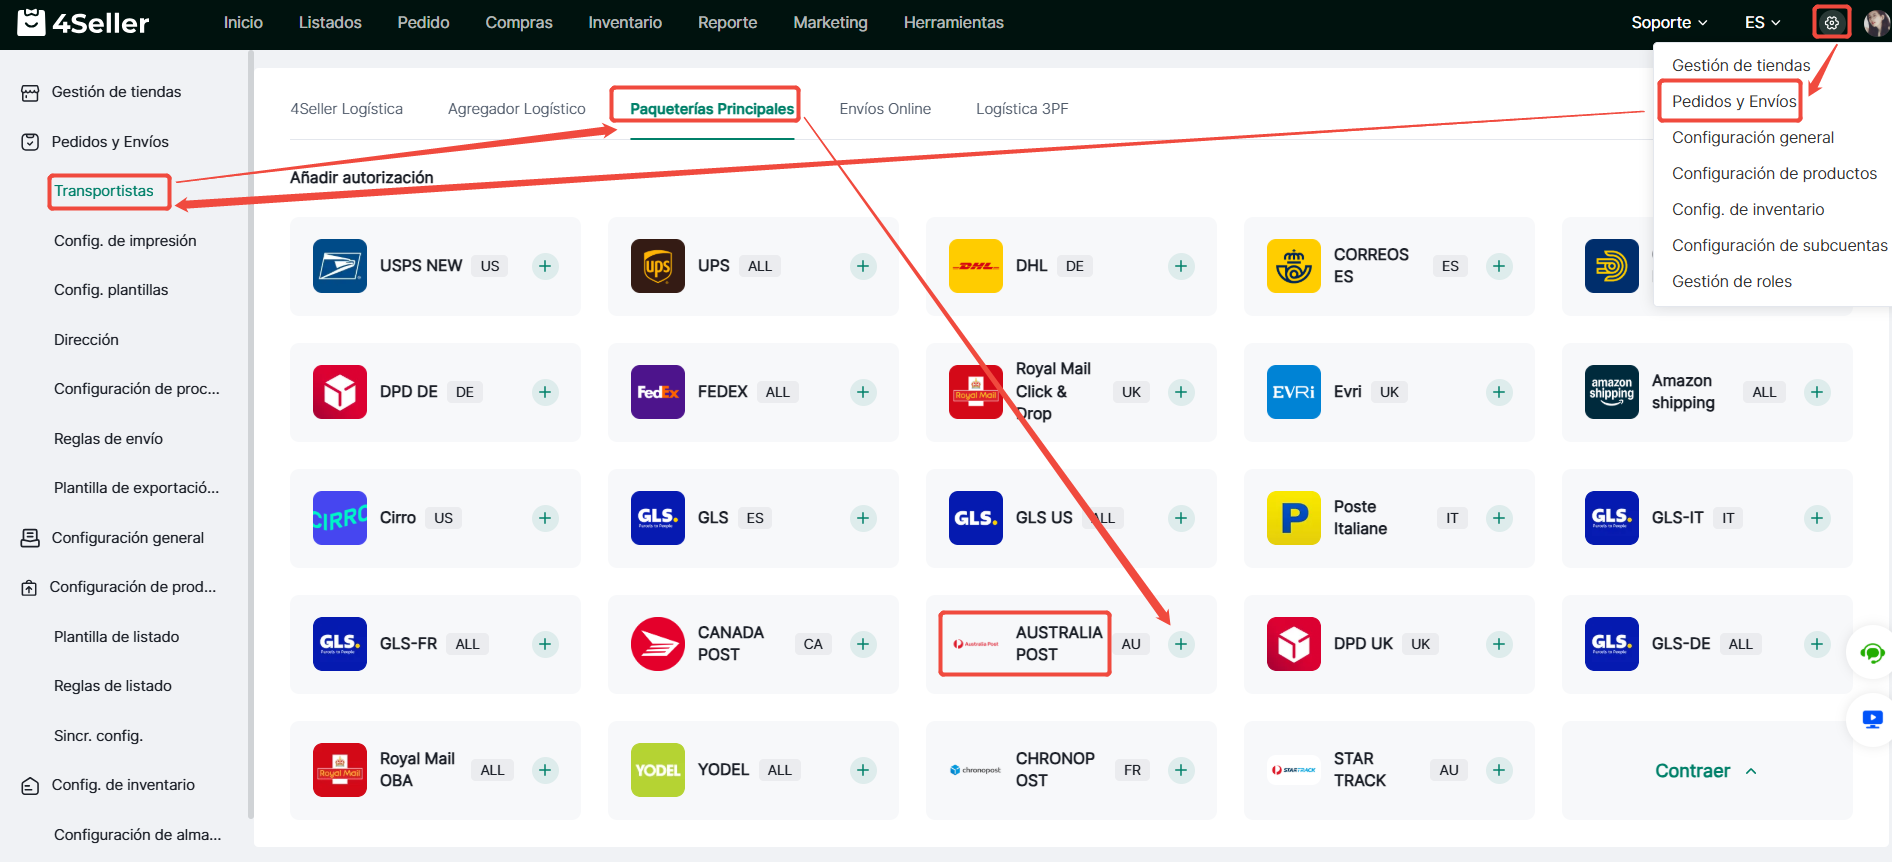Click the sidebar vertical scrollbar

pyautogui.click(x=250, y=435)
